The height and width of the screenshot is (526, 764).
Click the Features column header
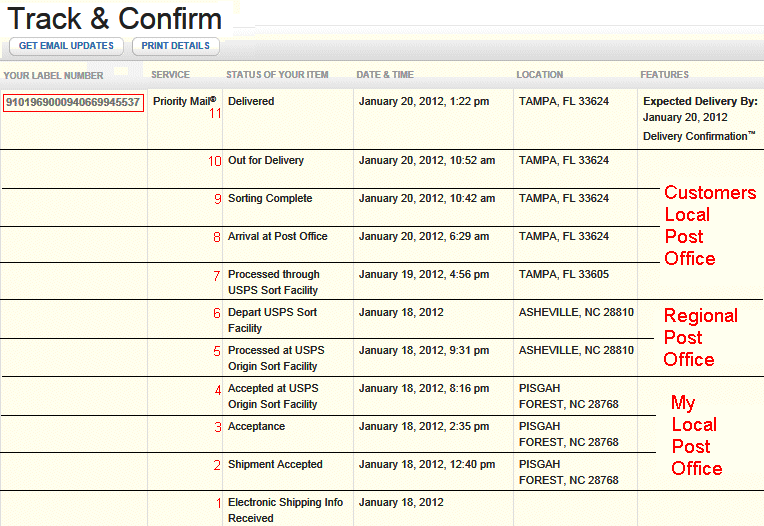[664, 75]
